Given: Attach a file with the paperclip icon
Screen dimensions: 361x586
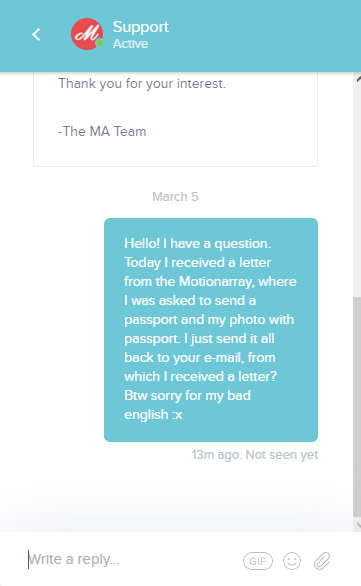Looking at the screenshot, I should [322, 561].
